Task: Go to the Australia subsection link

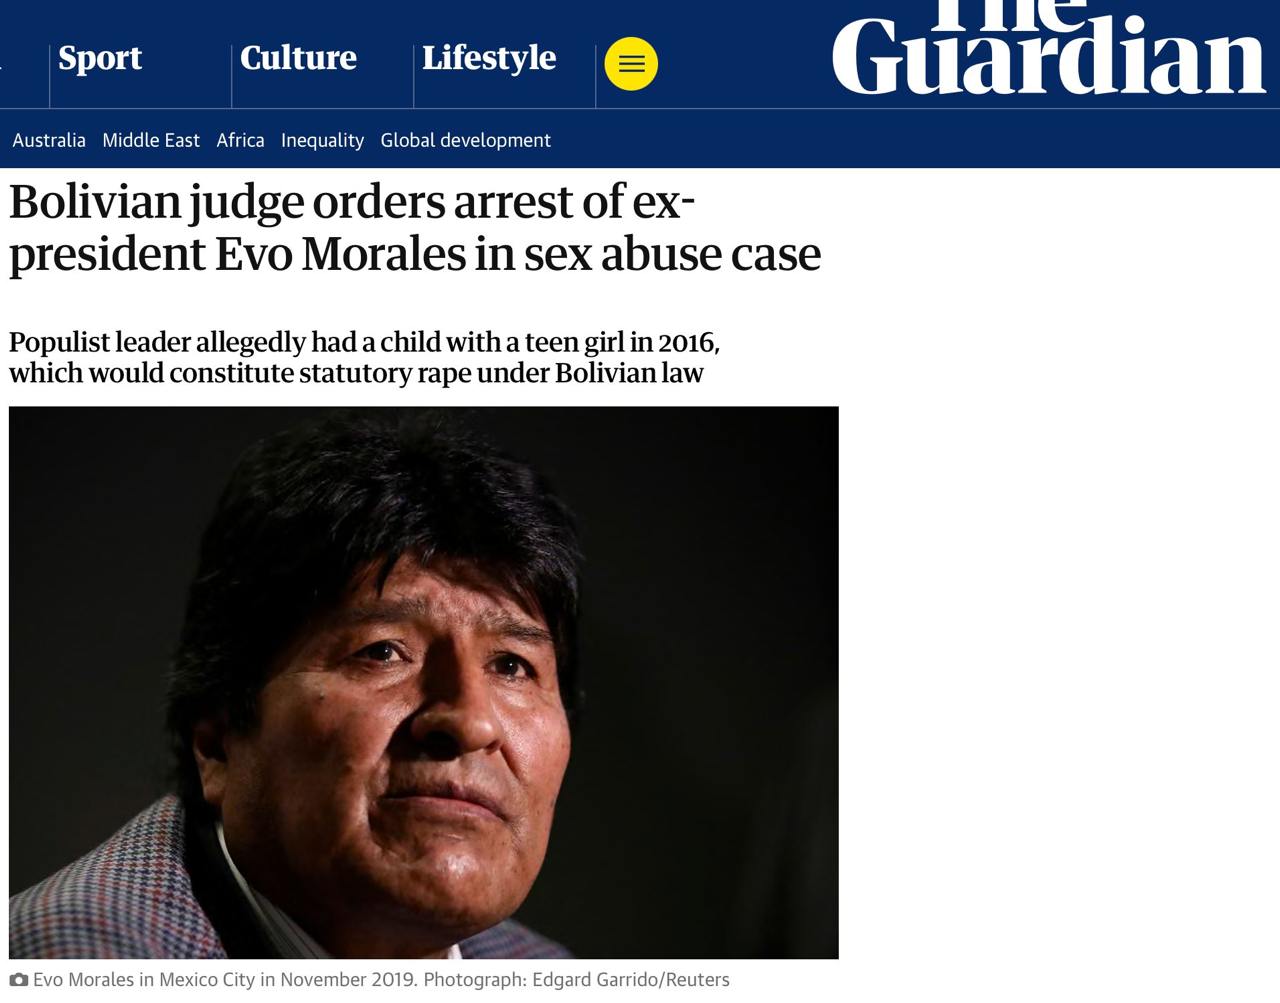Action: coord(49,140)
